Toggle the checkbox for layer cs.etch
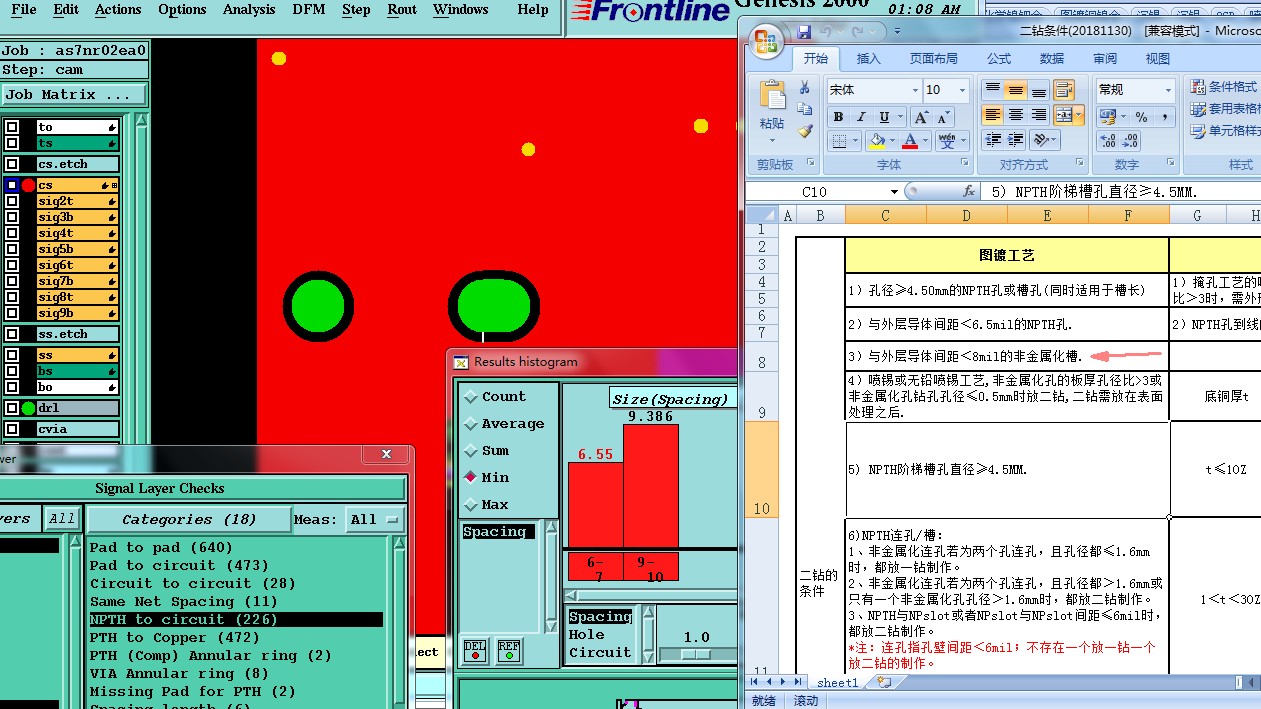Viewport: 1261px width, 709px height. [12, 164]
